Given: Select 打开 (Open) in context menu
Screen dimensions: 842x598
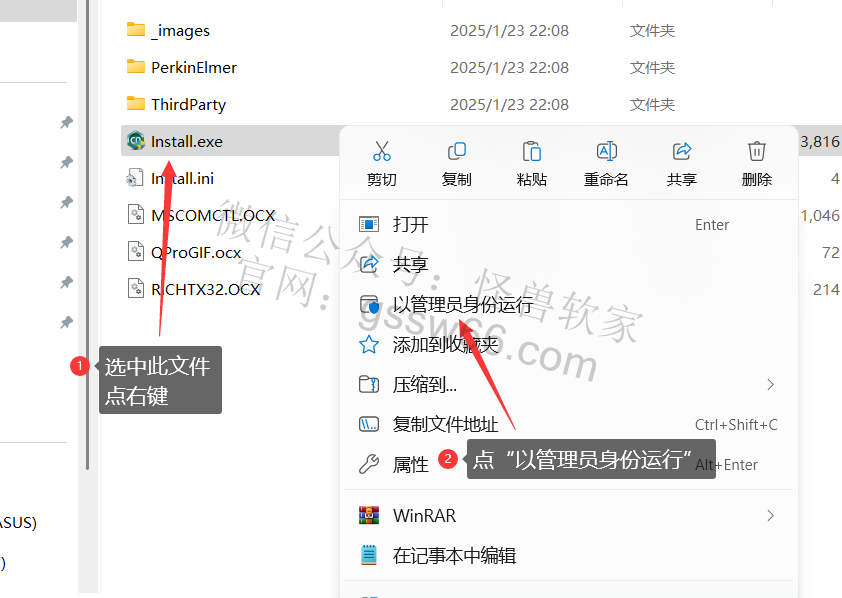Looking at the screenshot, I should pyautogui.click(x=569, y=224).
